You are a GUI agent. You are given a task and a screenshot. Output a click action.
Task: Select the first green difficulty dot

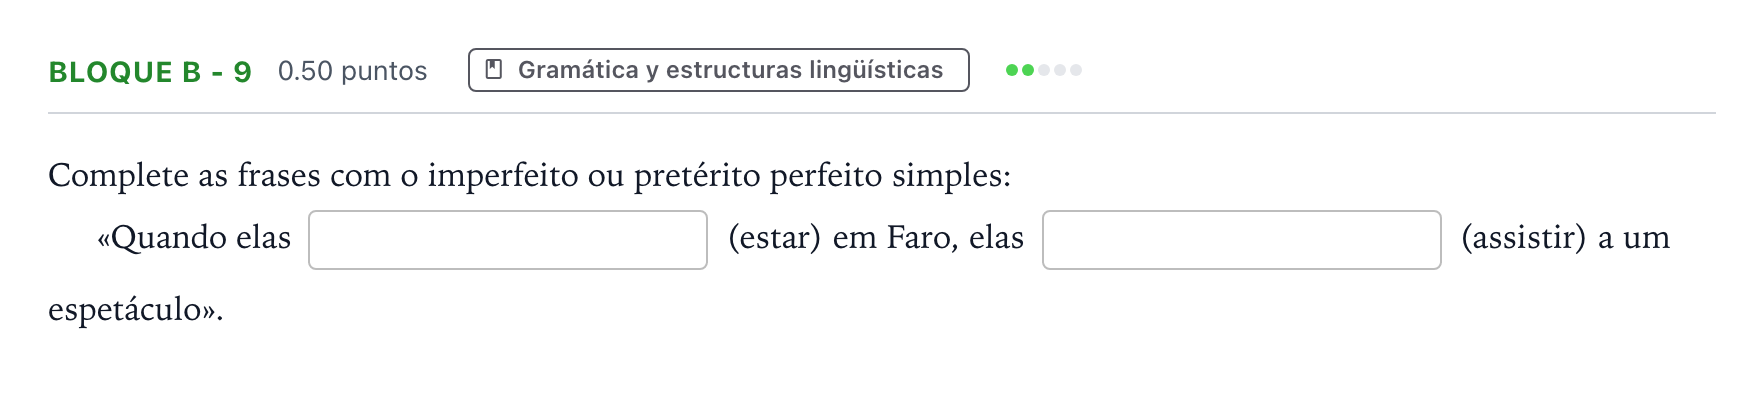tap(1012, 70)
